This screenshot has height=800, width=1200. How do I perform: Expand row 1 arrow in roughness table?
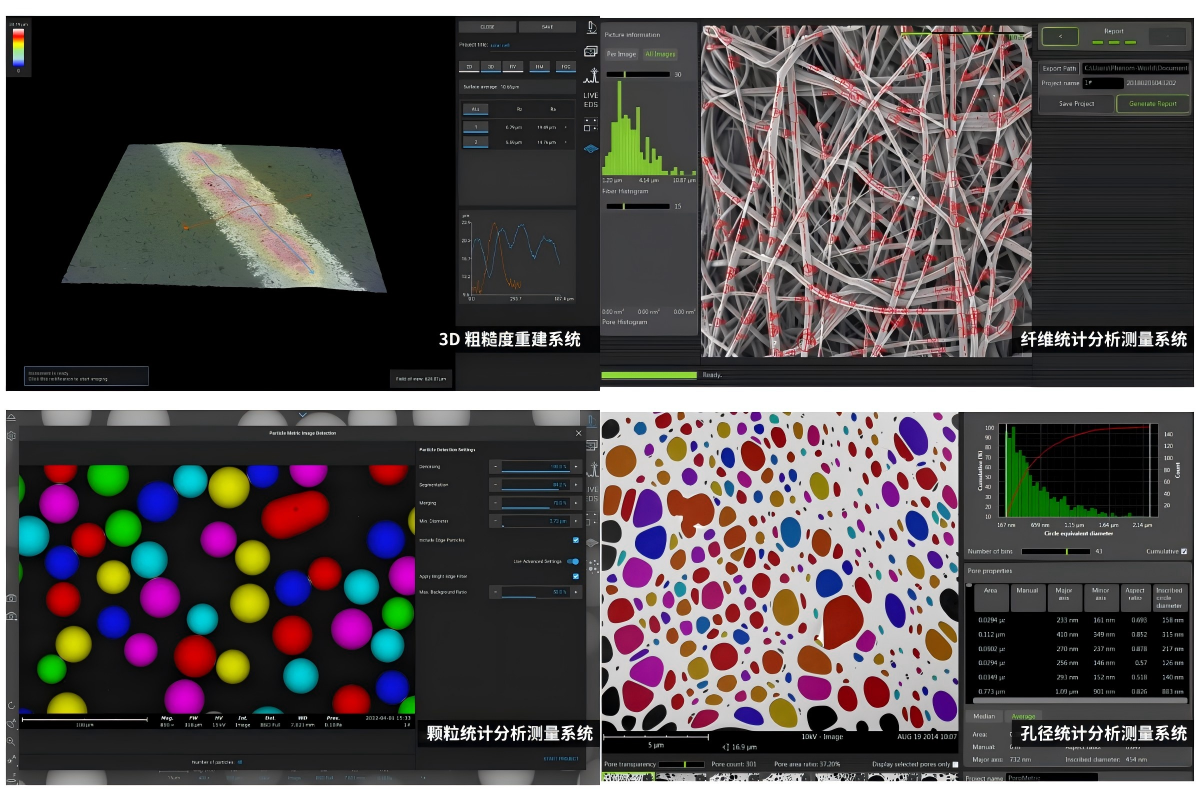point(566,127)
